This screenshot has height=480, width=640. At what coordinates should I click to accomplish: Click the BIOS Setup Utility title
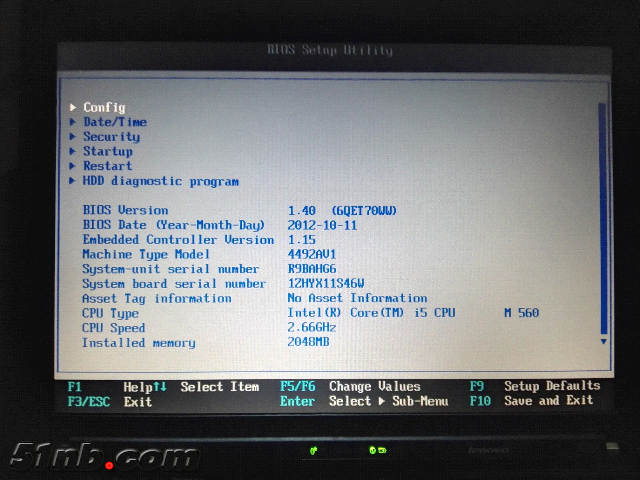point(330,50)
